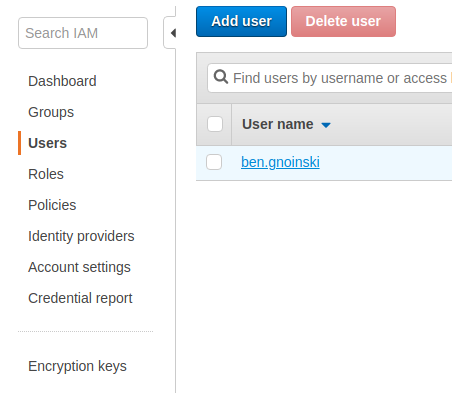Sort by the User name column header

coord(278,124)
